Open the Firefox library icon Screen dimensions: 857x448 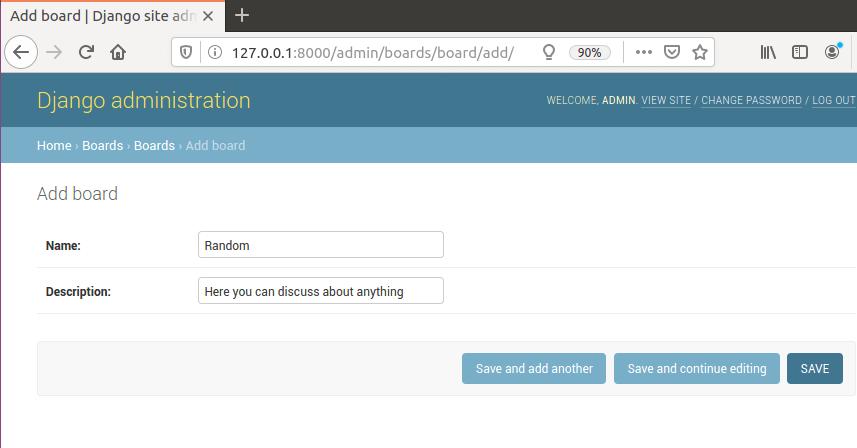768,52
